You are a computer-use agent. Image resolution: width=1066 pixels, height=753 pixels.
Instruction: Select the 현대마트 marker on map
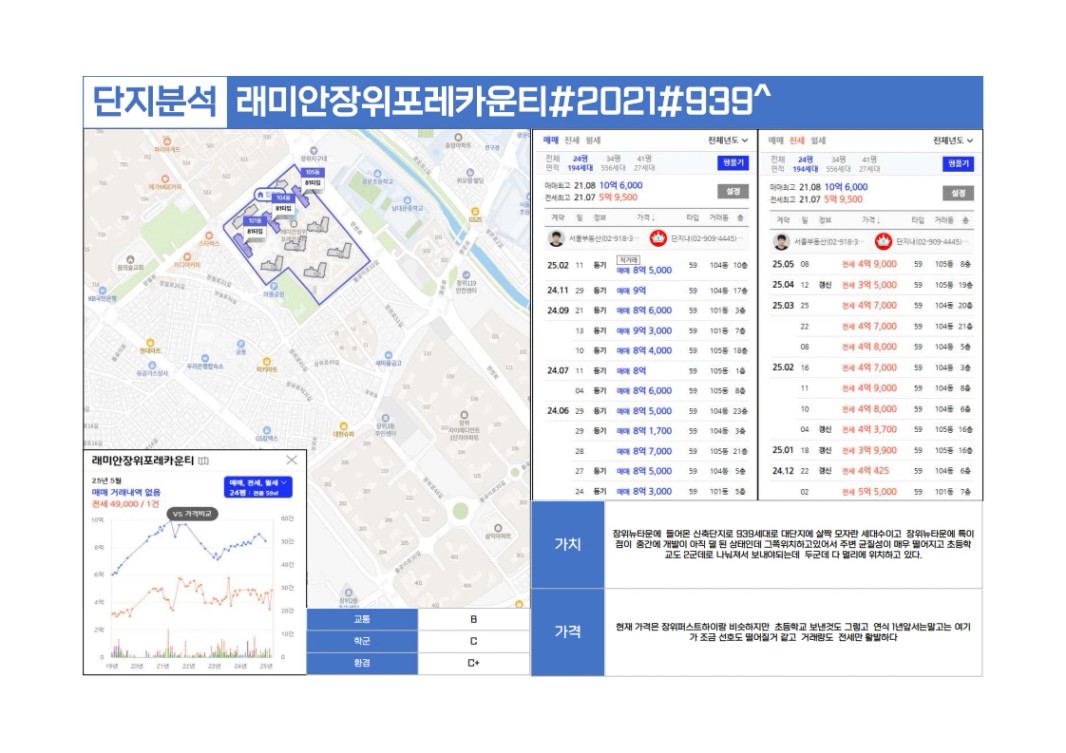click(x=150, y=343)
